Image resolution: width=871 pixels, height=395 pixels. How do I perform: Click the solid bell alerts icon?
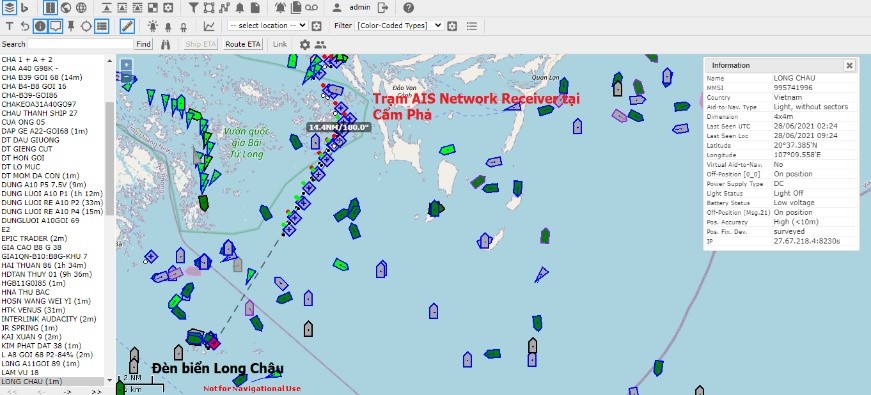point(239,8)
